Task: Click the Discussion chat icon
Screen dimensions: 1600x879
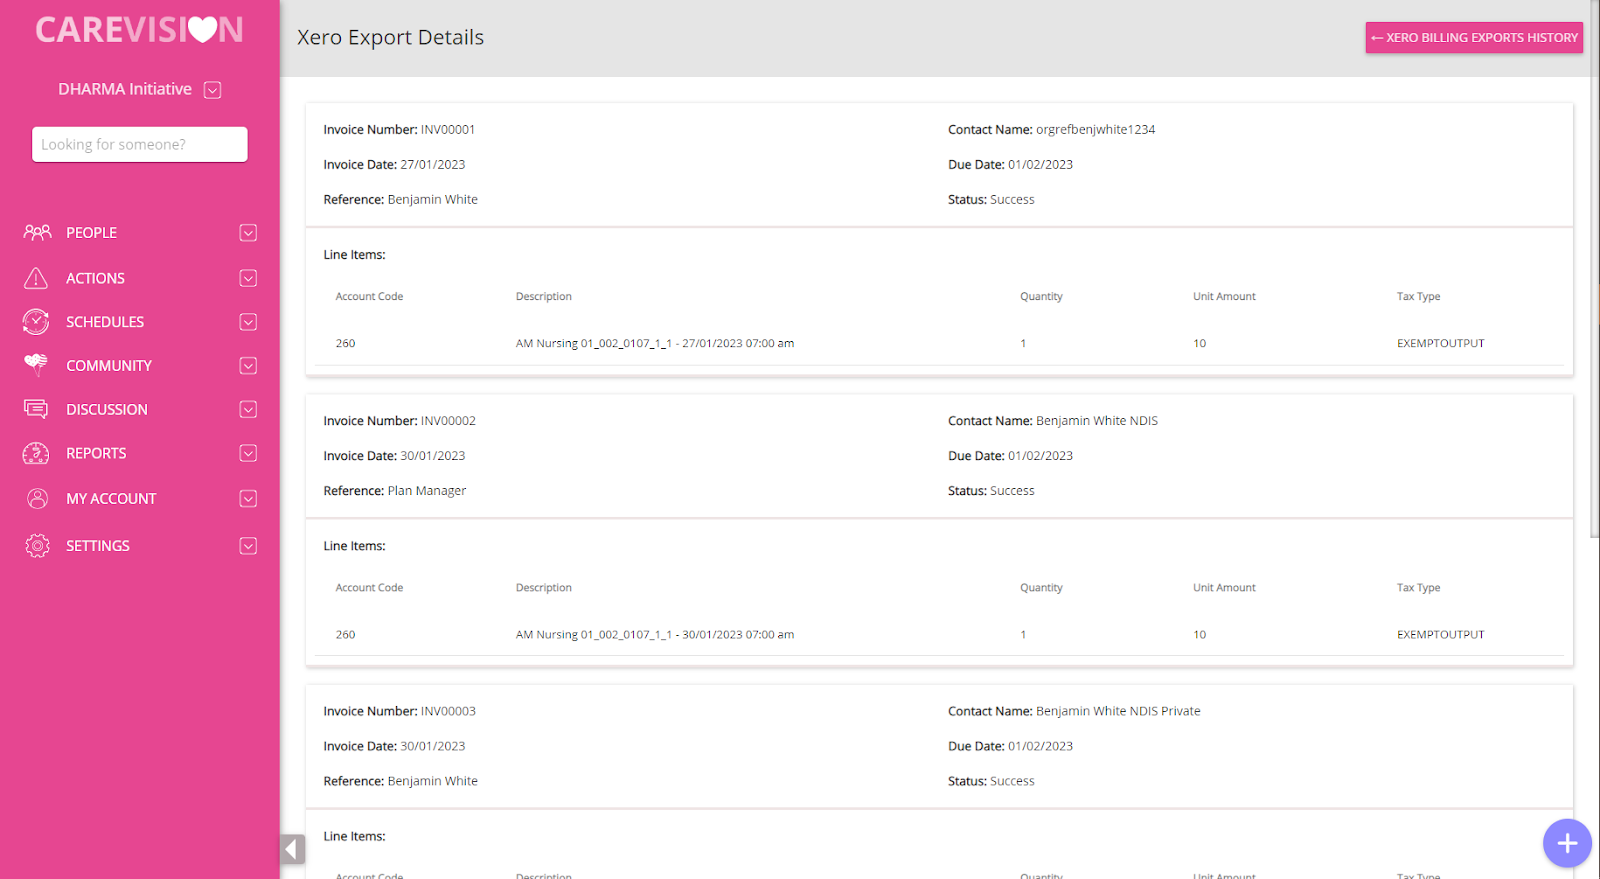Action: click(36, 409)
